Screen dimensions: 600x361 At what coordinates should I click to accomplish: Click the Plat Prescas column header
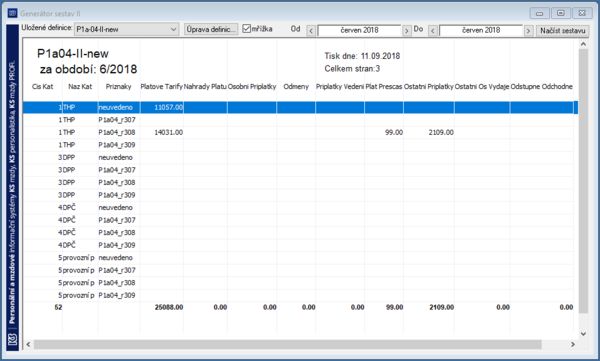point(384,87)
